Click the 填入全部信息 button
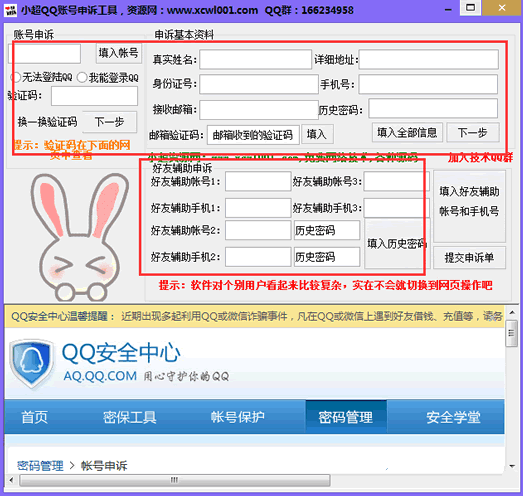 point(407,132)
